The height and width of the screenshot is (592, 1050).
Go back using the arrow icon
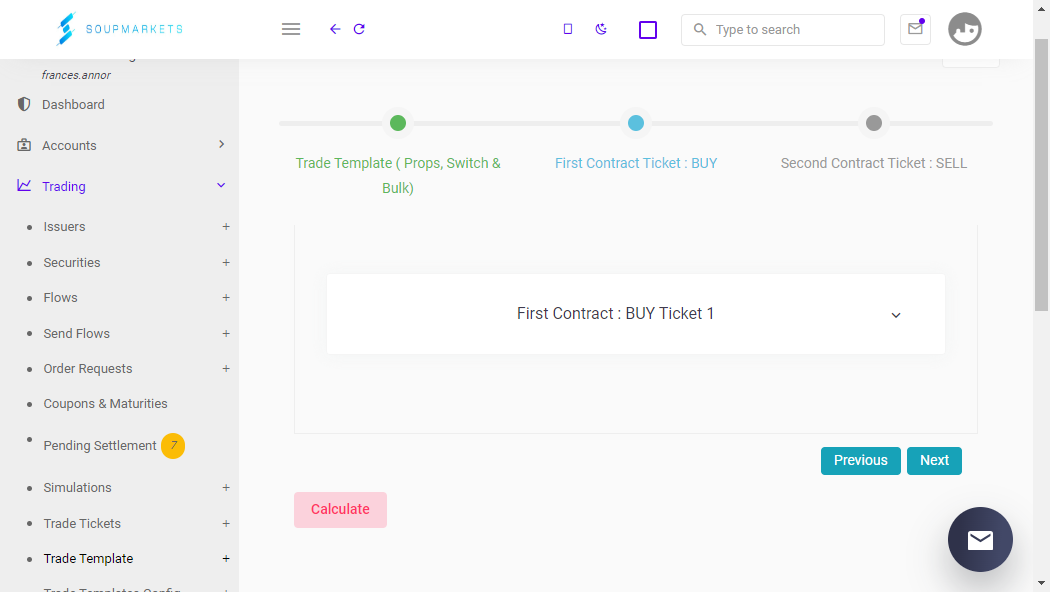tap(335, 29)
